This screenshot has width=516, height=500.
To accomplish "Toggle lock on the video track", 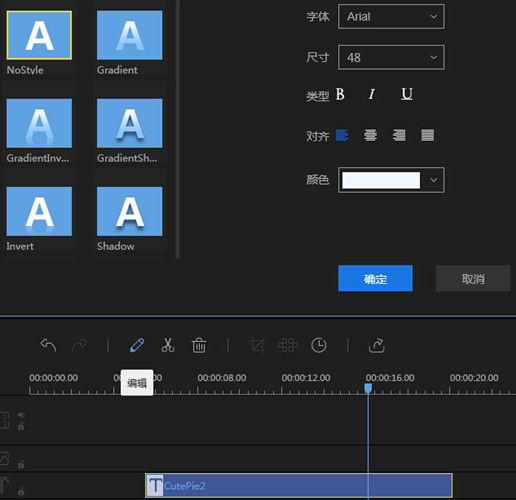I will [21, 426].
